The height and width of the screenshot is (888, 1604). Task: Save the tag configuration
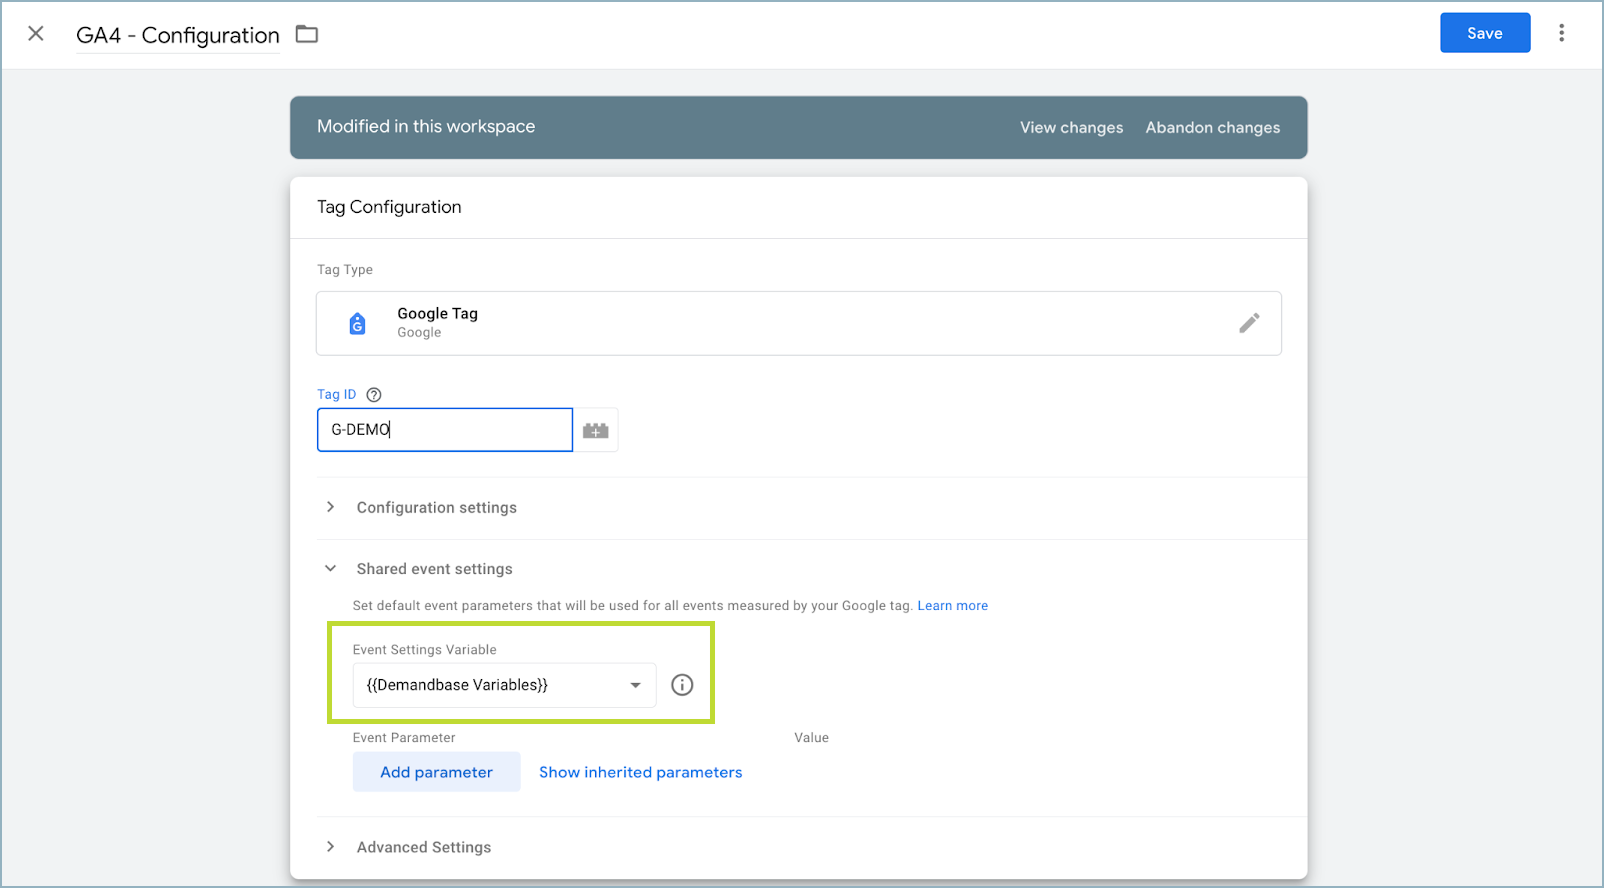[1485, 33]
